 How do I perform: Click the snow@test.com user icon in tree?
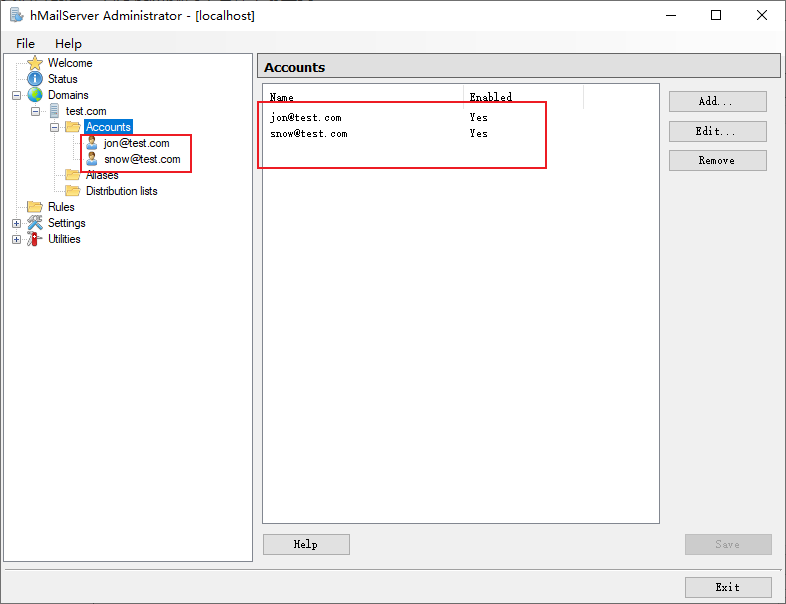92,159
